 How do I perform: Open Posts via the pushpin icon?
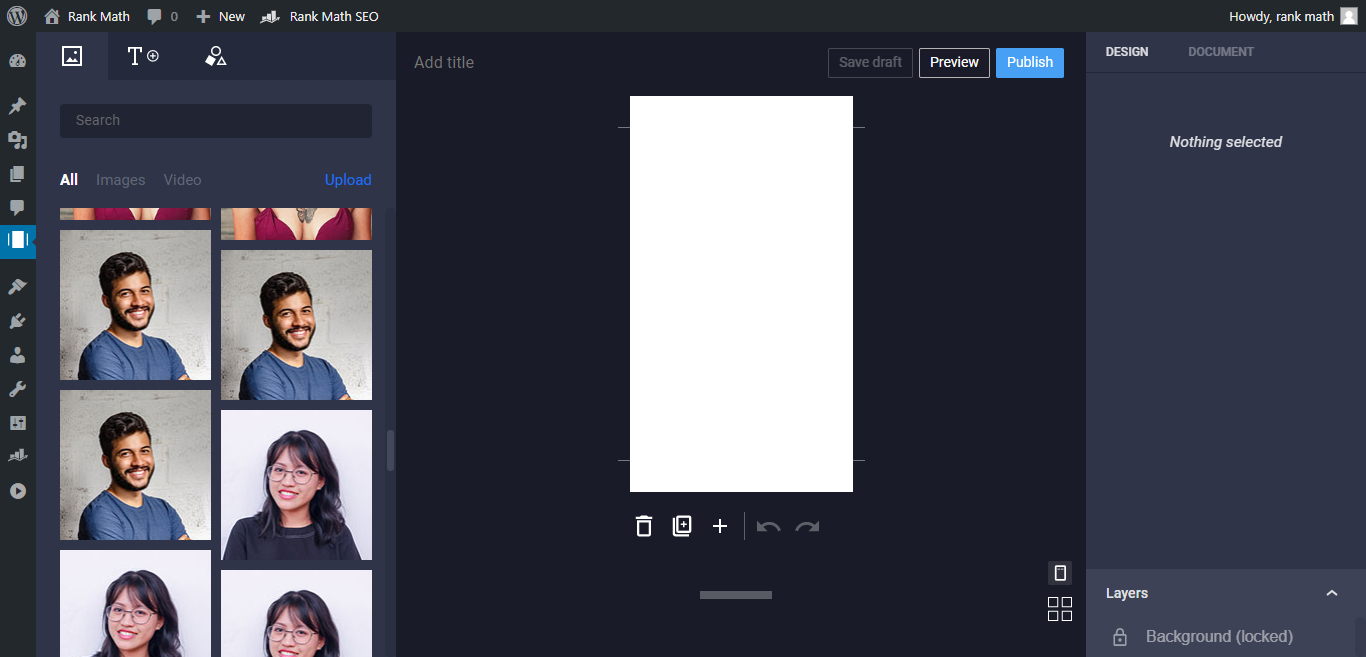17,106
